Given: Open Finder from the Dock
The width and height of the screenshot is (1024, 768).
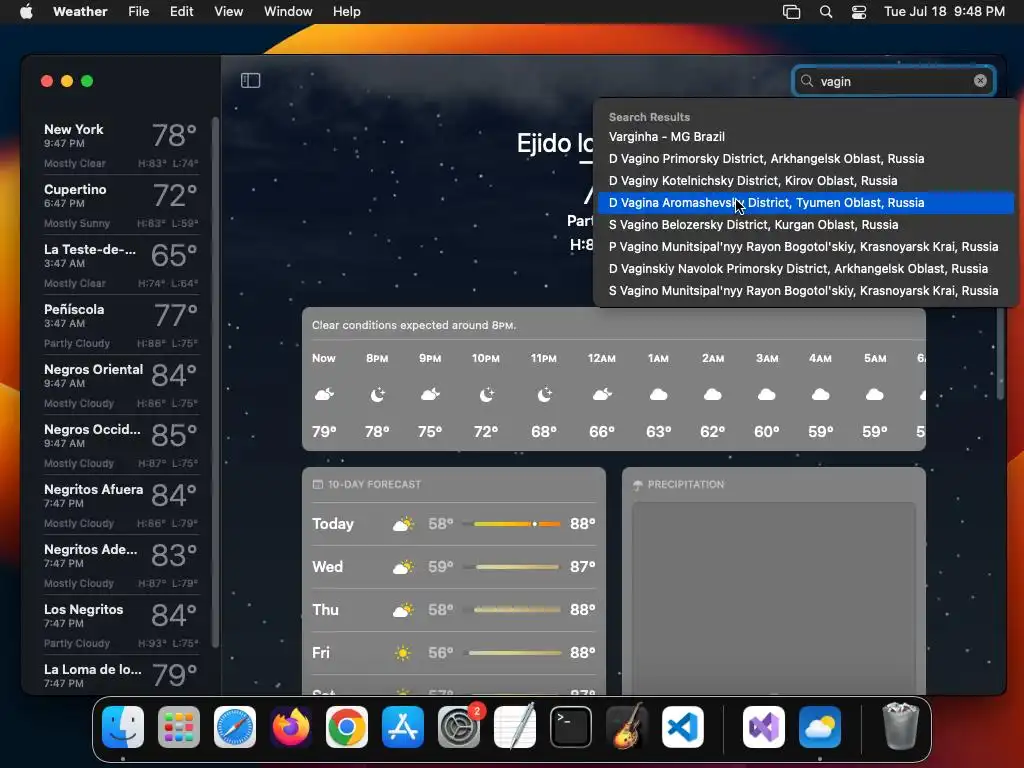Looking at the screenshot, I should click(x=123, y=727).
